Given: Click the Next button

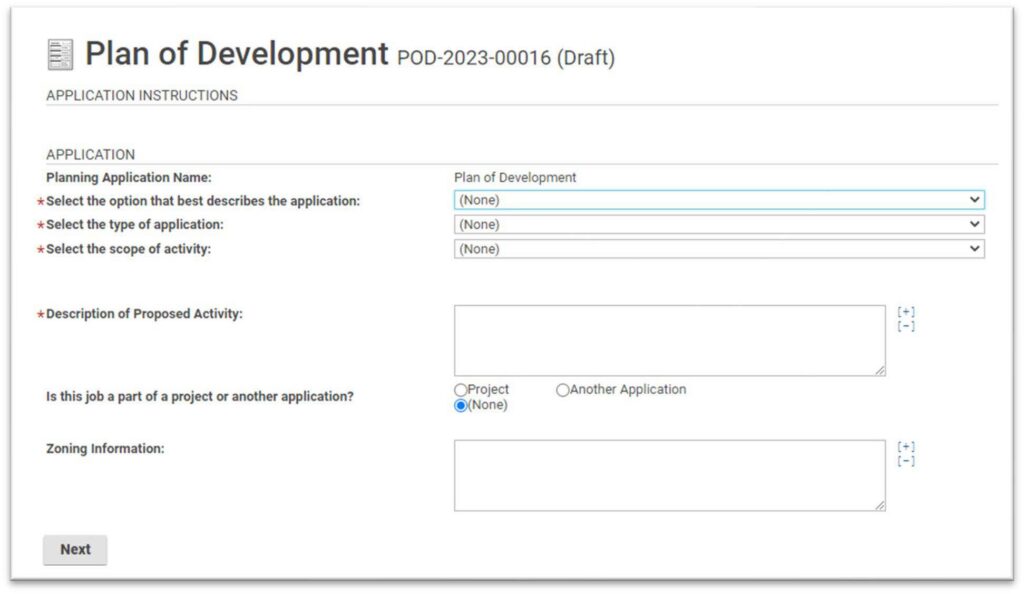Looking at the screenshot, I should tap(75, 549).
